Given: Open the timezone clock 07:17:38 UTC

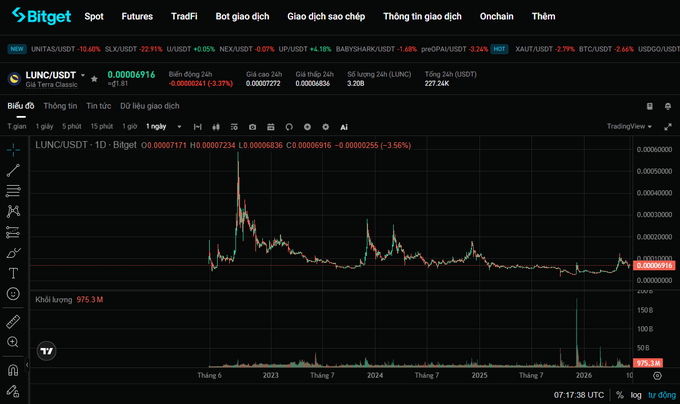Looking at the screenshot, I should 579,395.
